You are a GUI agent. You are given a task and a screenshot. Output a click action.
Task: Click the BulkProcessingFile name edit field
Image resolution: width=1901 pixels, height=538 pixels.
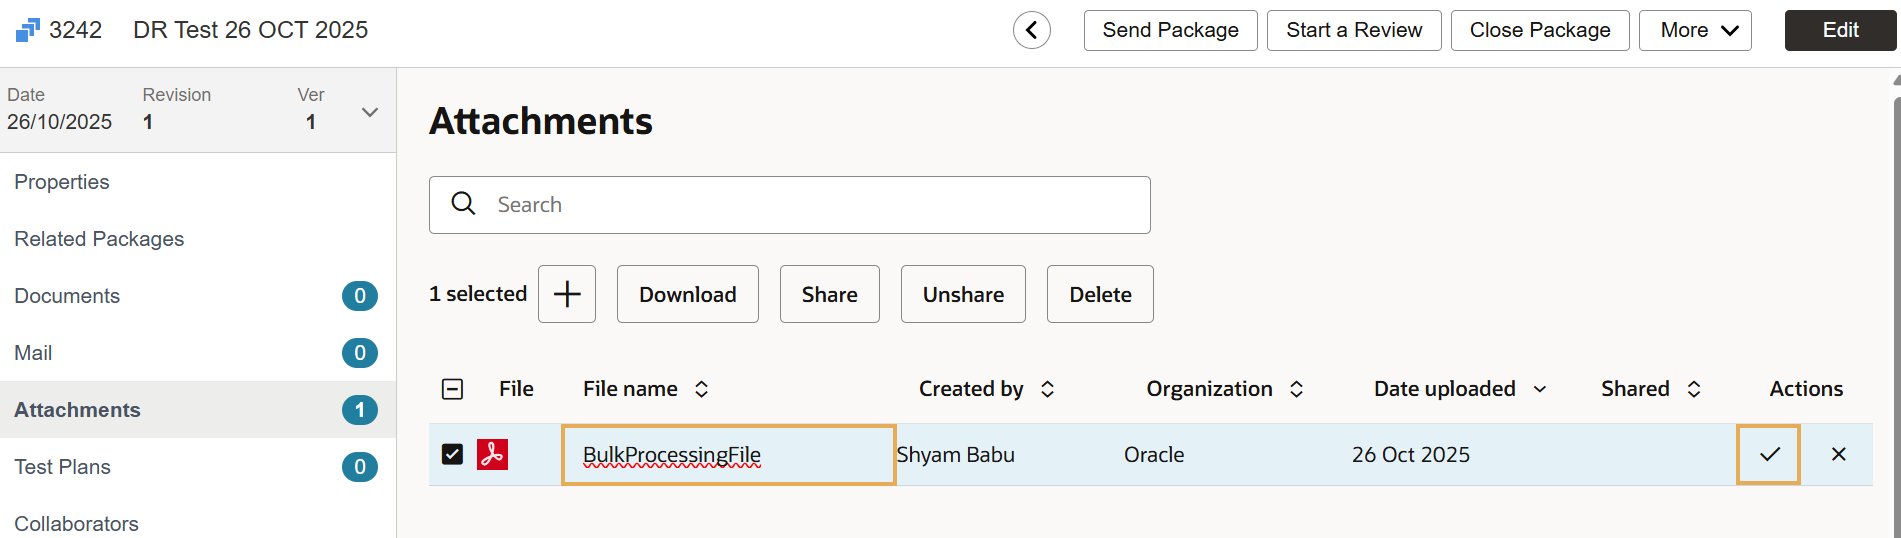point(728,455)
